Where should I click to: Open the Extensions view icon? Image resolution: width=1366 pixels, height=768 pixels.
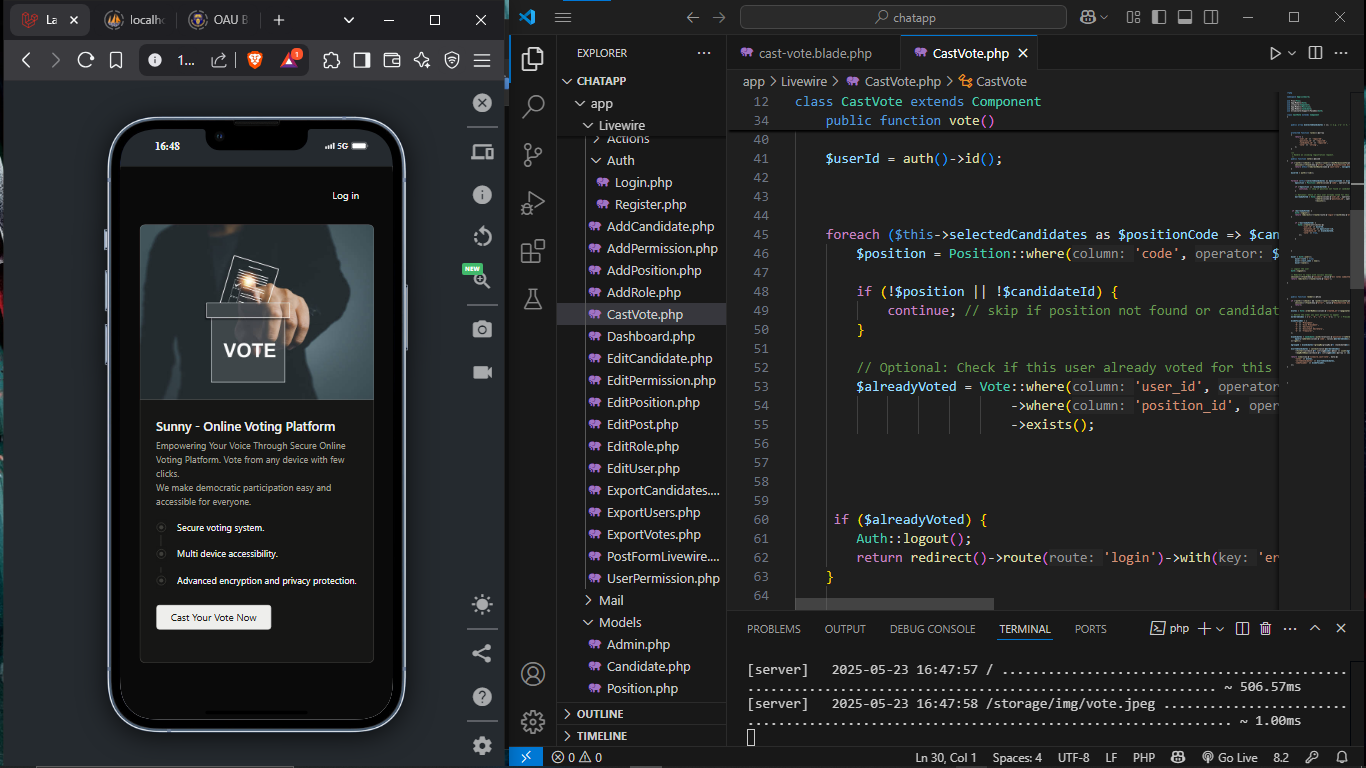click(533, 251)
